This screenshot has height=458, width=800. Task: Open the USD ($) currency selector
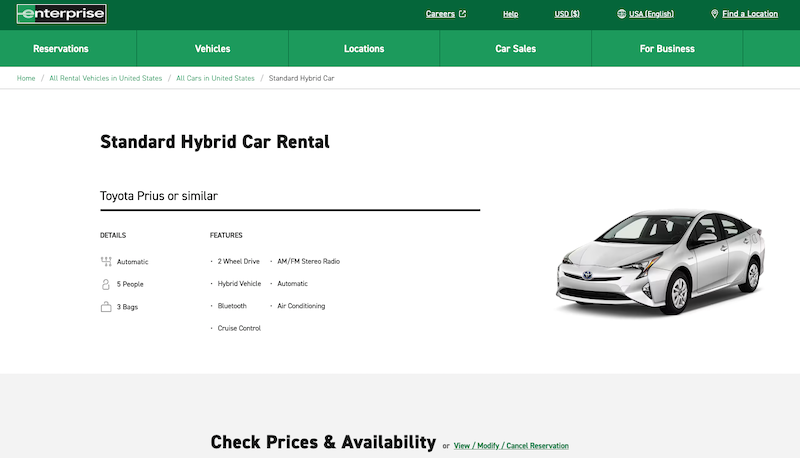pos(567,14)
